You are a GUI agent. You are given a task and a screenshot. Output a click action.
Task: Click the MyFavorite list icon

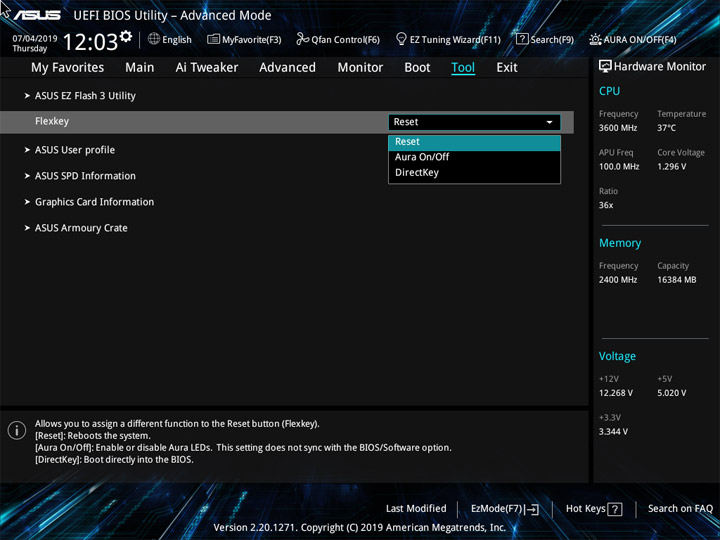click(213, 39)
